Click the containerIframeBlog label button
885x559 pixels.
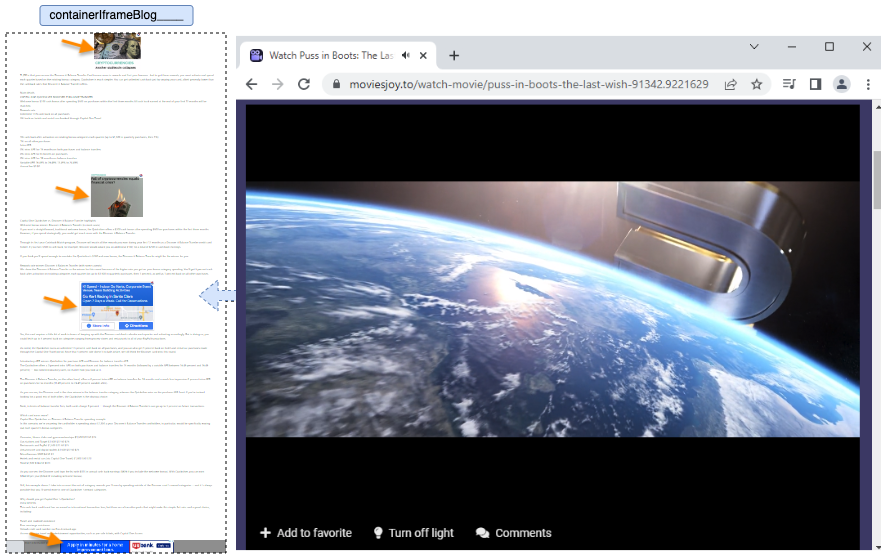click(116, 15)
